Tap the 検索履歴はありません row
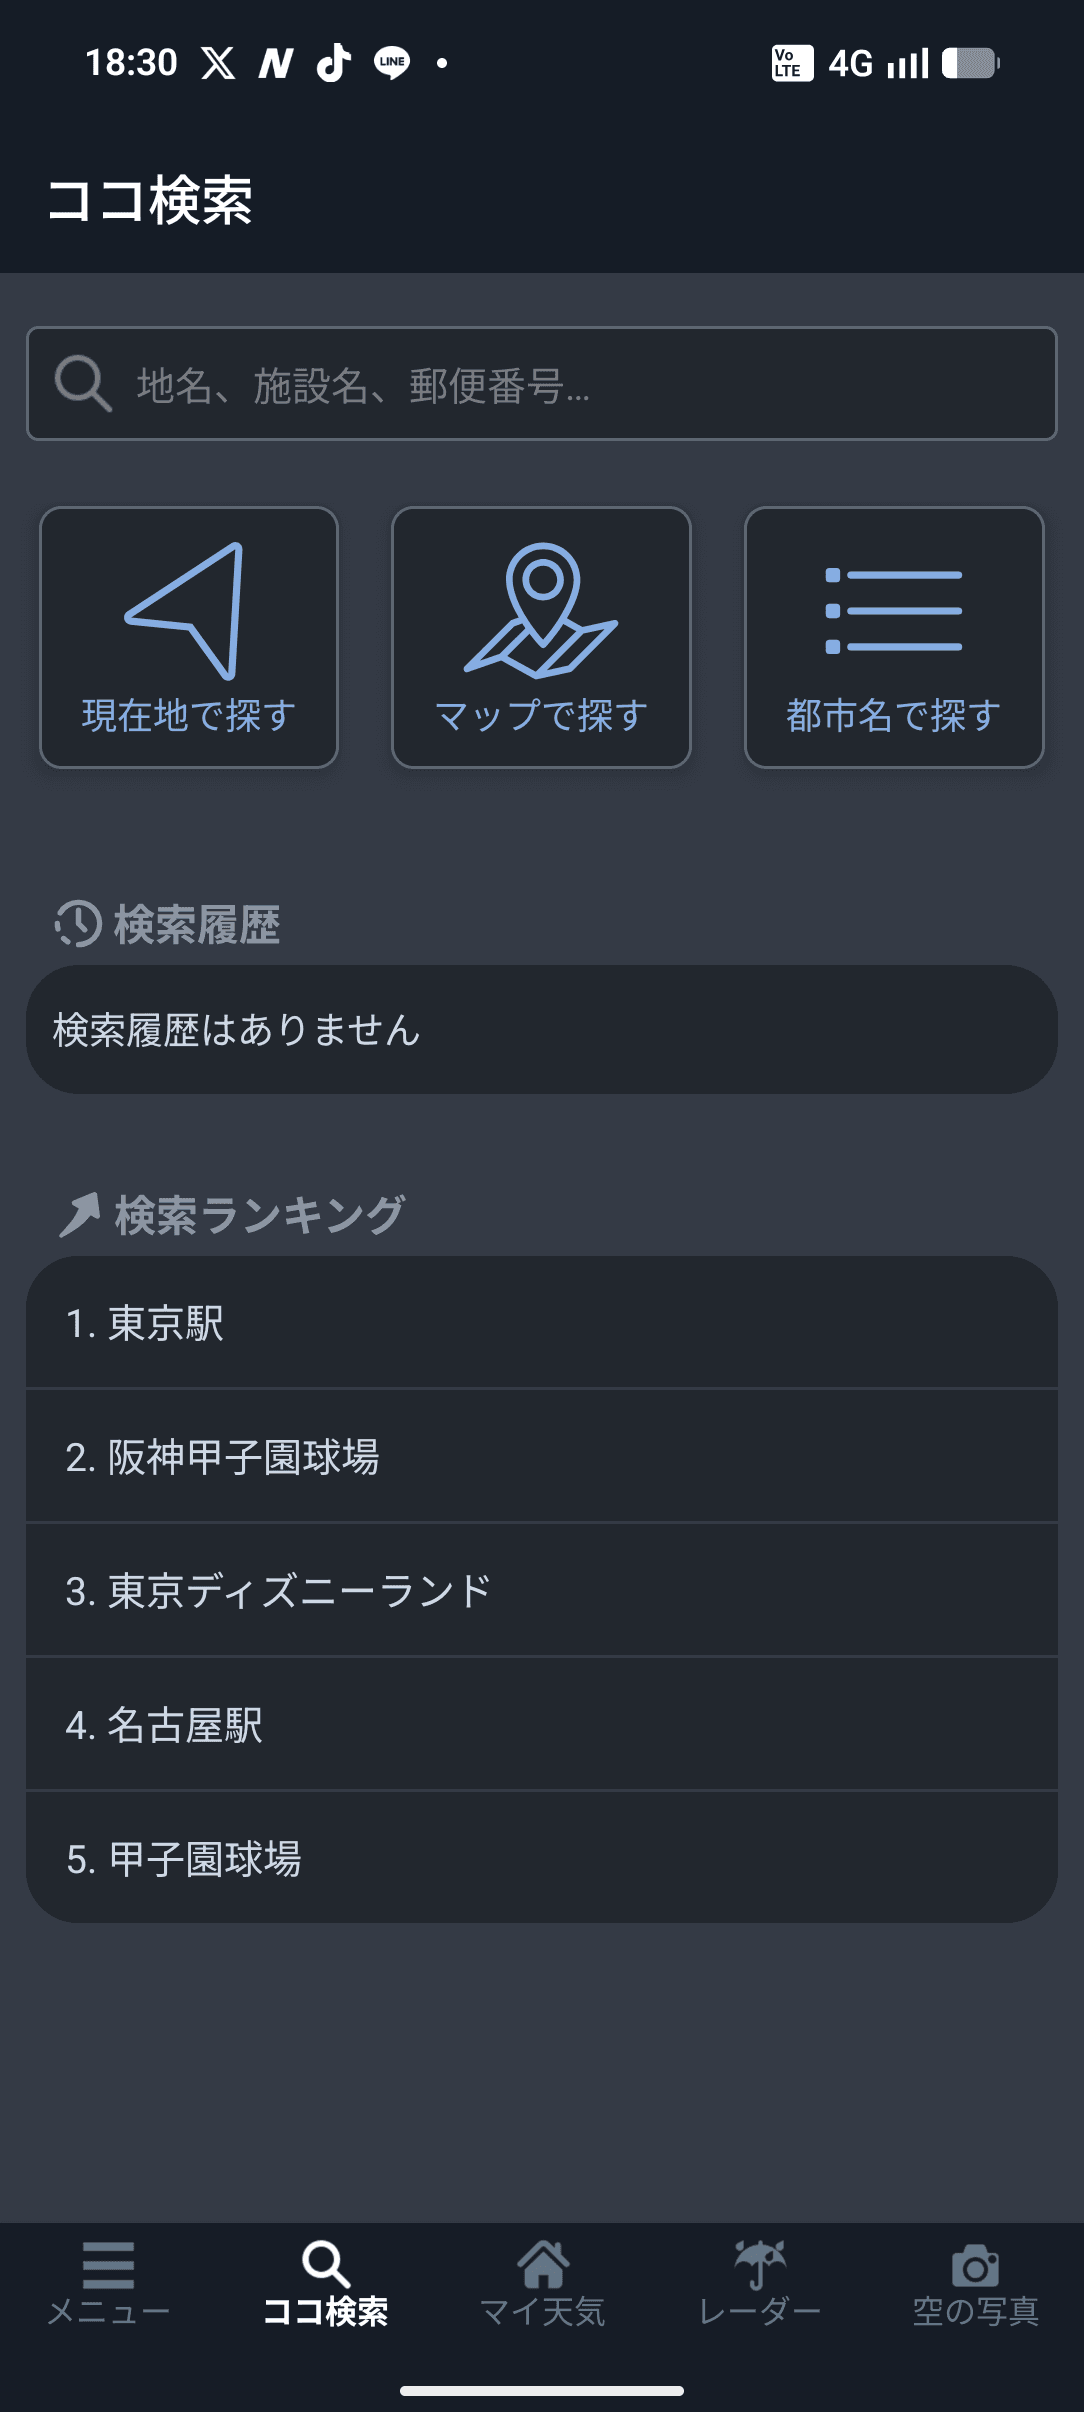The image size is (1084, 2412). coord(542,1030)
